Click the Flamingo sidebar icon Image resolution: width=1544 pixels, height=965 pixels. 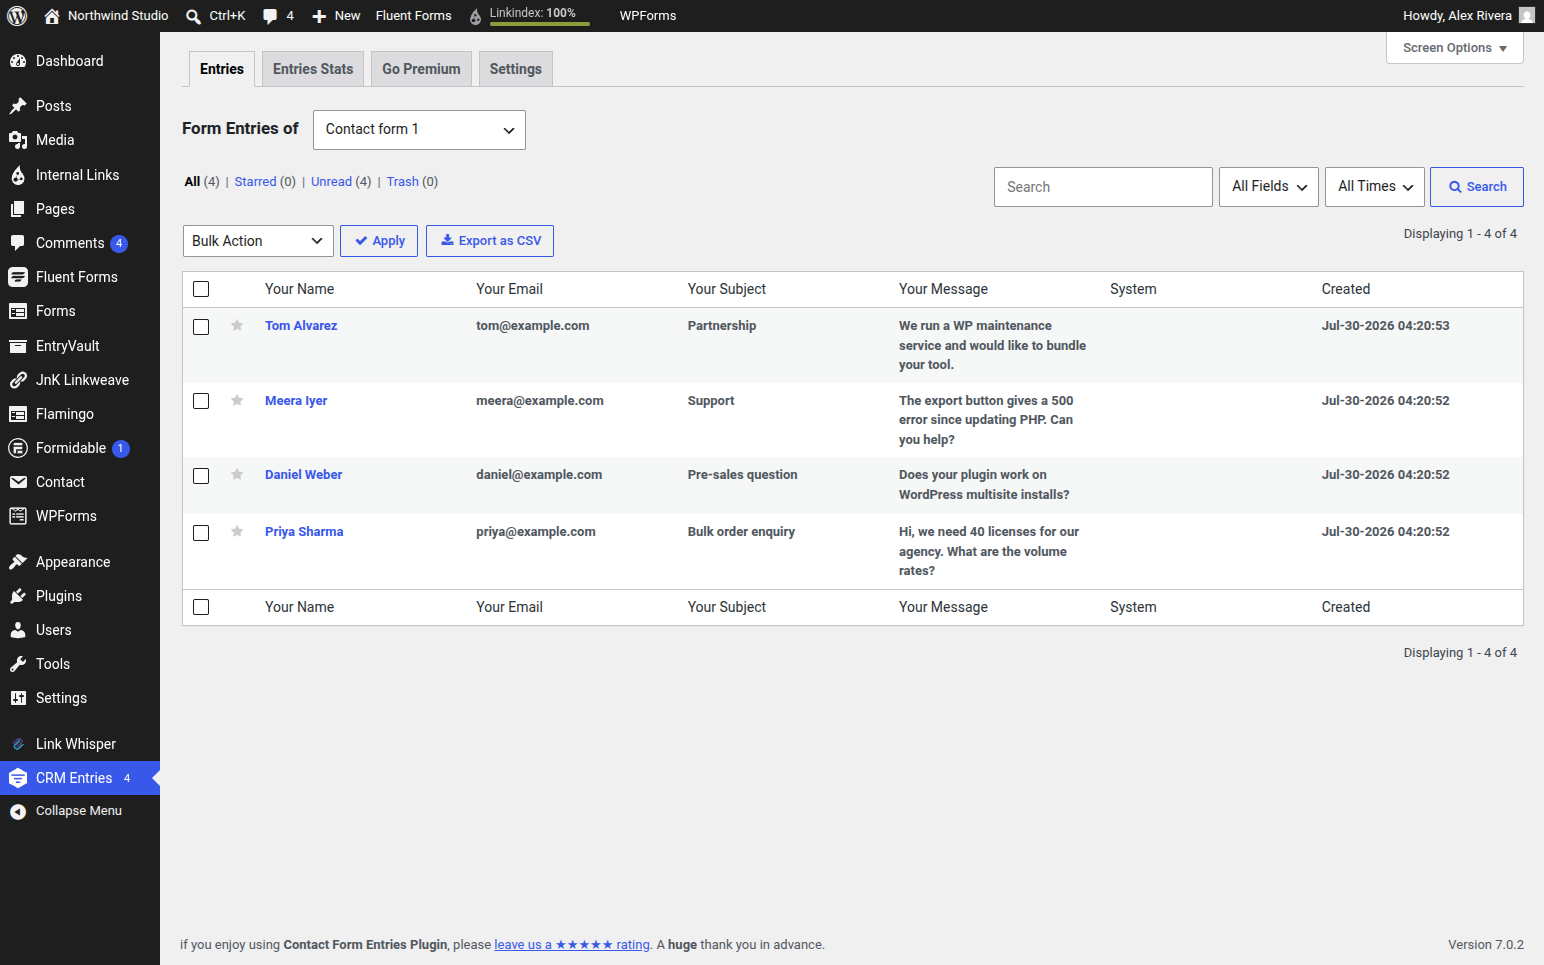tap(18, 414)
